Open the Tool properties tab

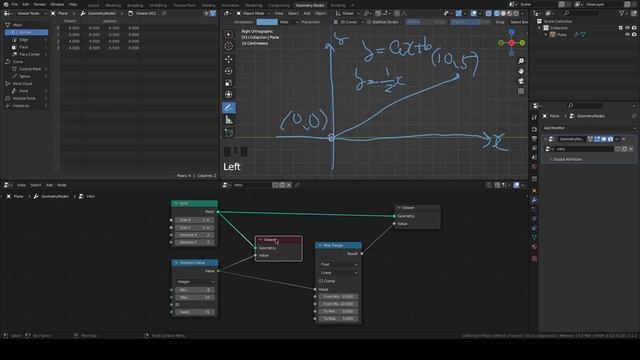534,118
